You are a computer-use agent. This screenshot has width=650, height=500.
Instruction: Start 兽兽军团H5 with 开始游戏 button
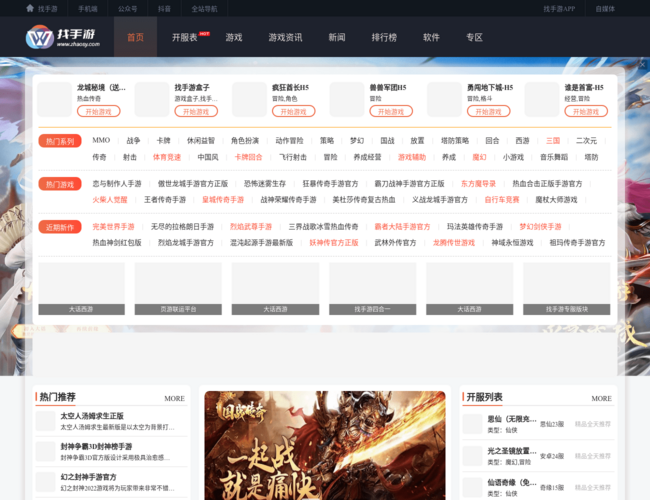(391, 112)
